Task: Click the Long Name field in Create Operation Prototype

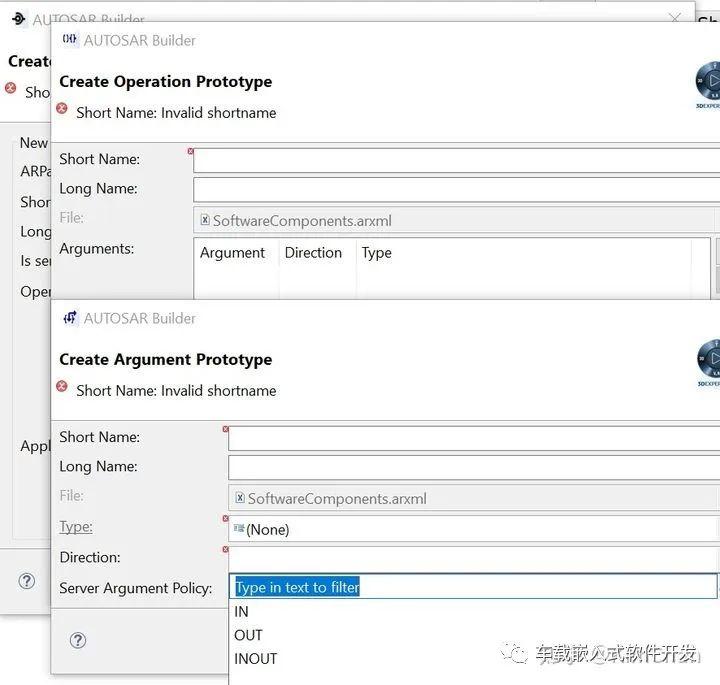Action: click(456, 190)
